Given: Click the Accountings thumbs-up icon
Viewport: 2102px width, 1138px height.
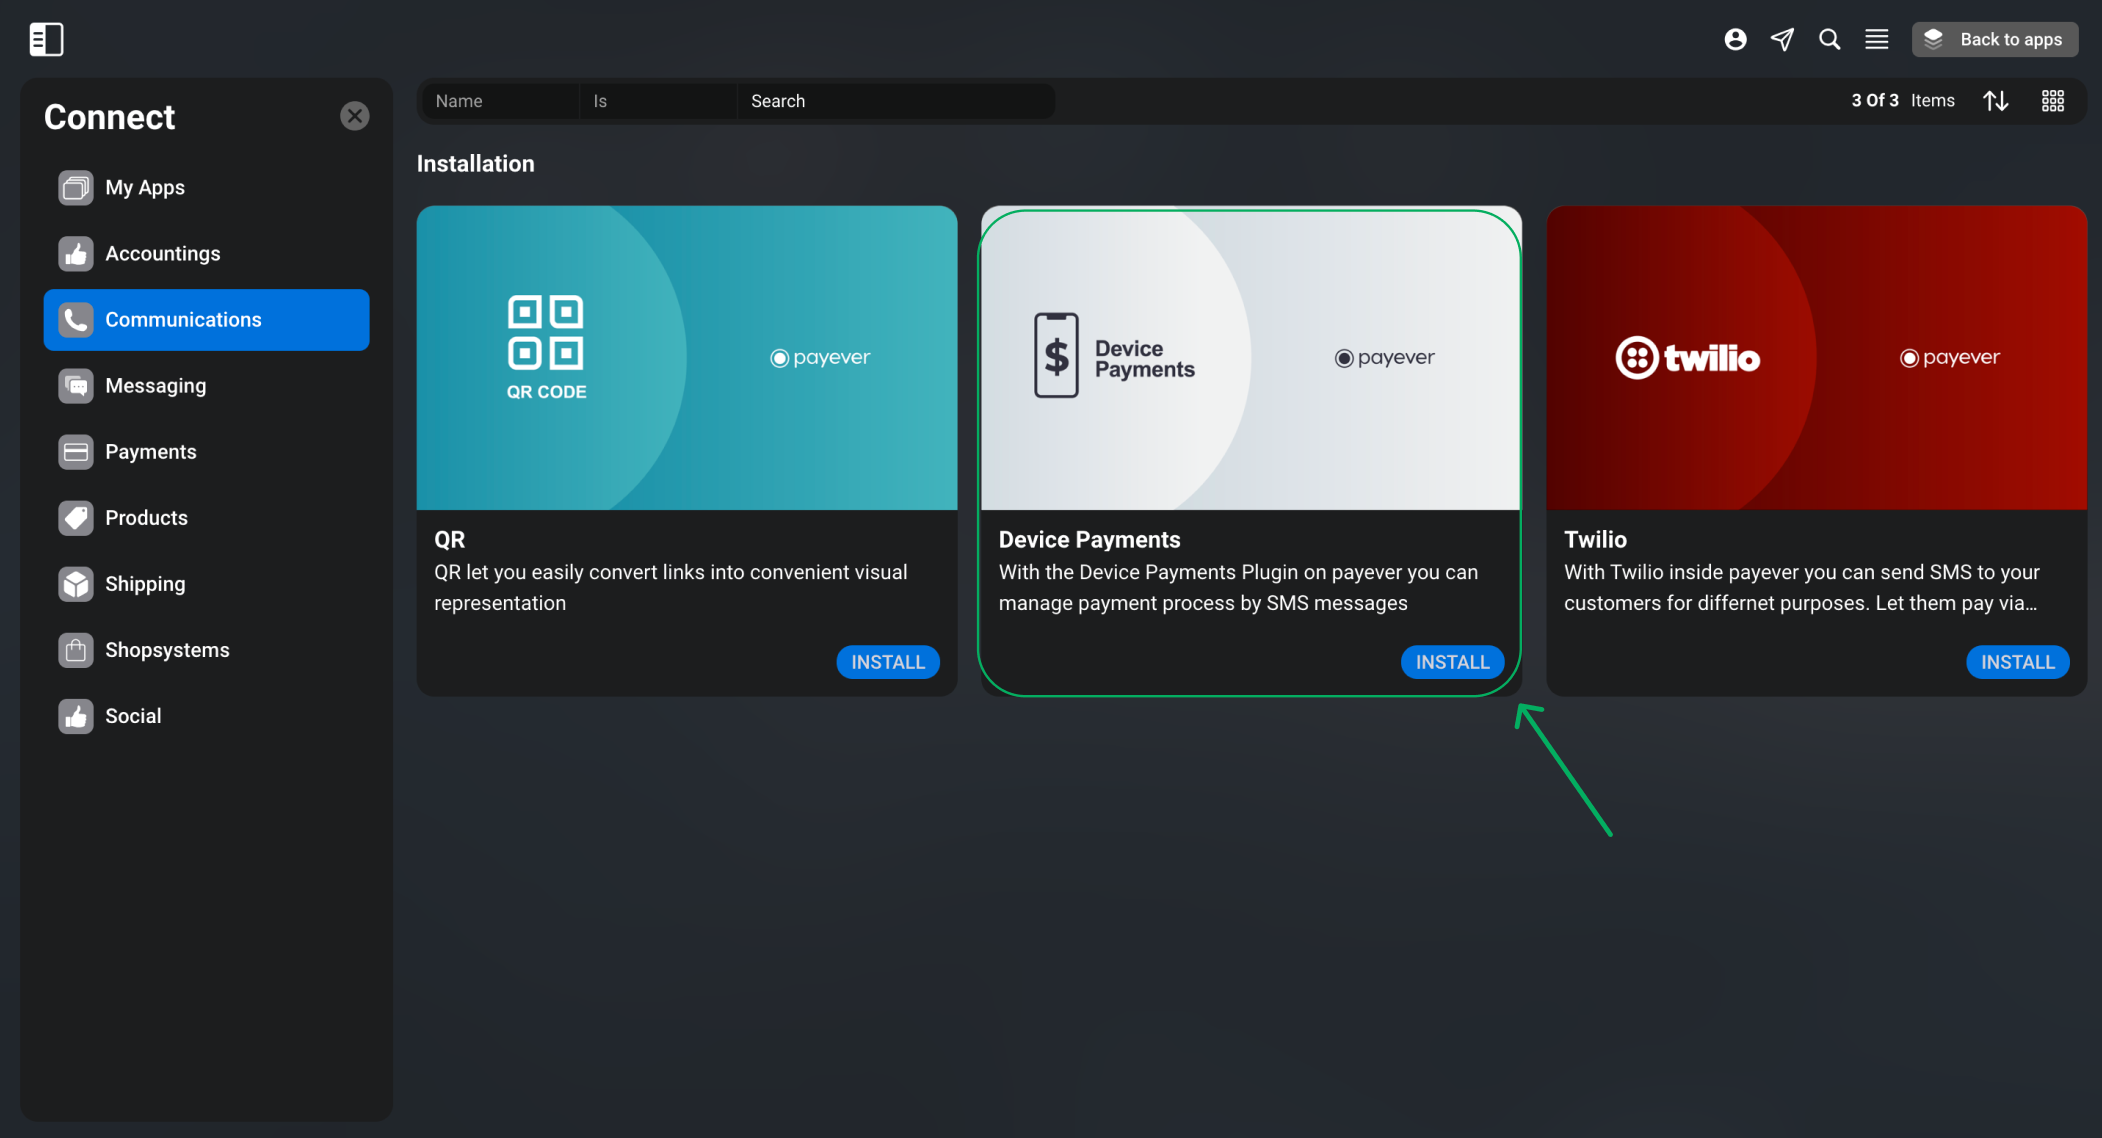Looking at the screenshot, I should point(76,254).
